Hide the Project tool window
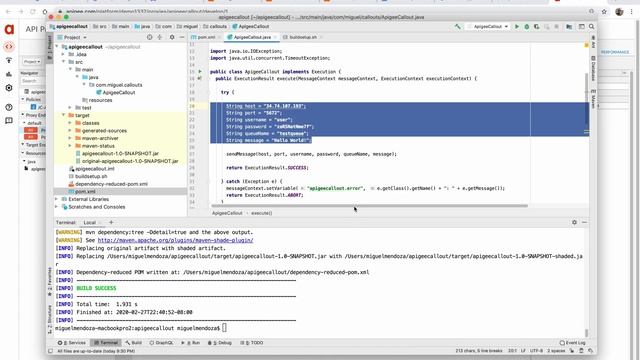 182,37
